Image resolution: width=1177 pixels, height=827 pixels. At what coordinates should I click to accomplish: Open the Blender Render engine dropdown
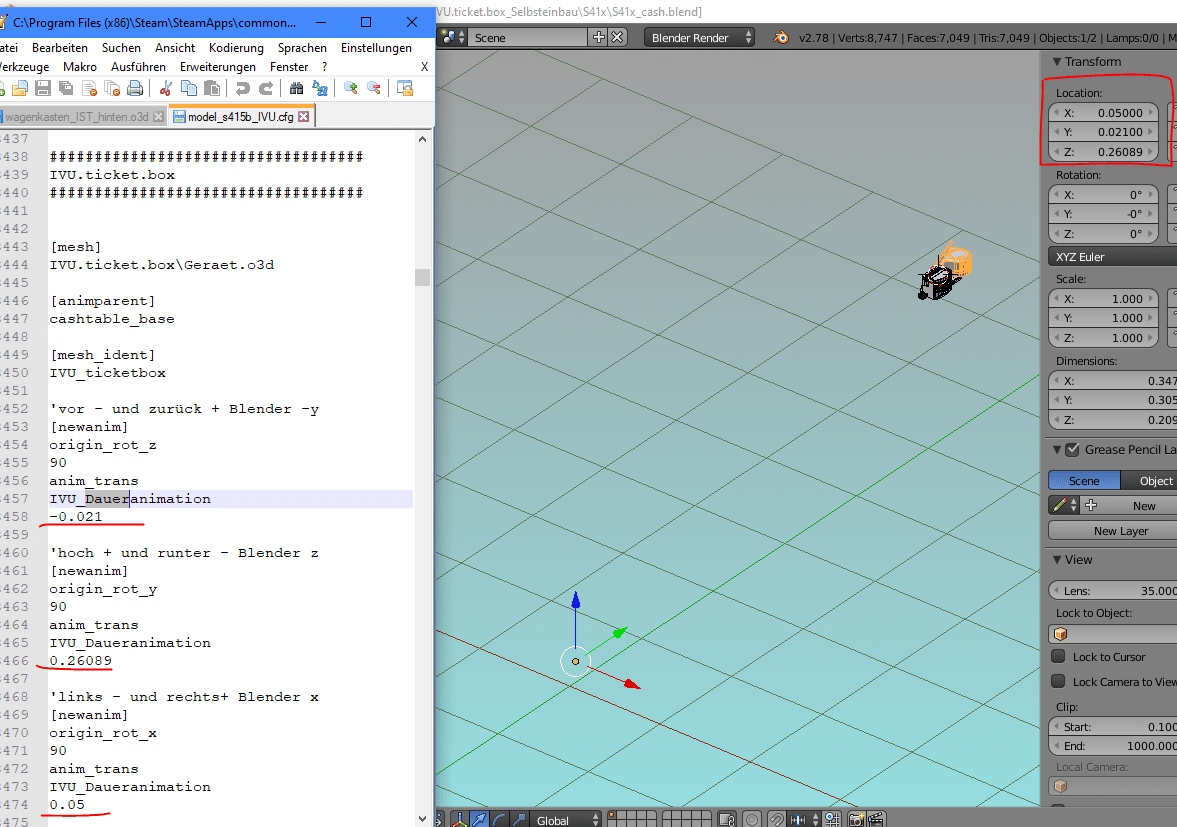[700, 38]
